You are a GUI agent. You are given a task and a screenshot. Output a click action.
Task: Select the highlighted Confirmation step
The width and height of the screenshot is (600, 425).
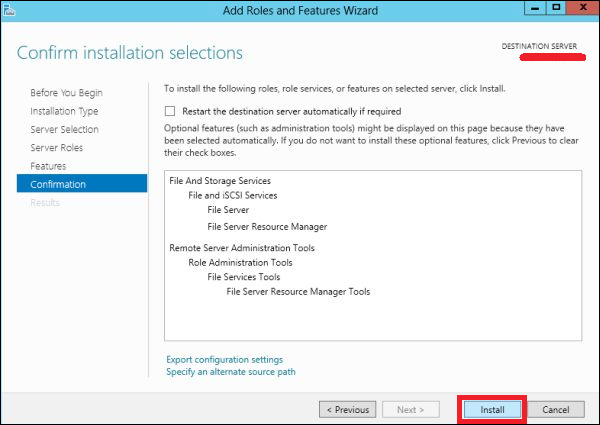click(x=58, y=184)
